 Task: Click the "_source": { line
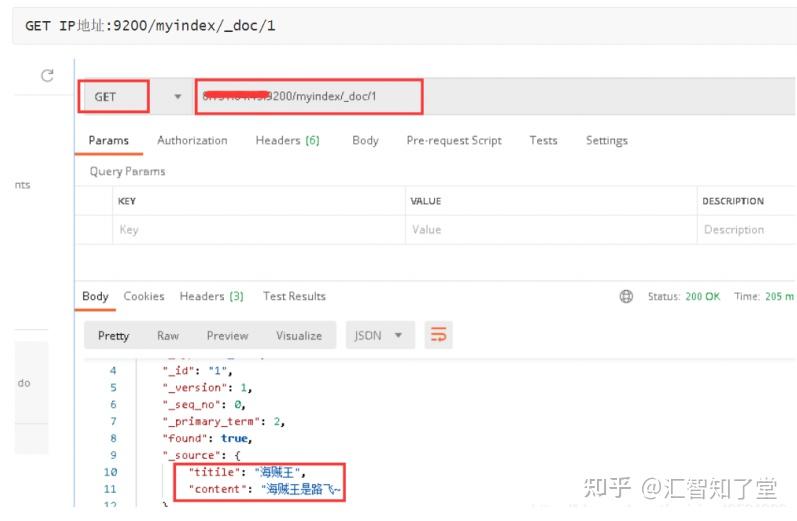(201, 455)
